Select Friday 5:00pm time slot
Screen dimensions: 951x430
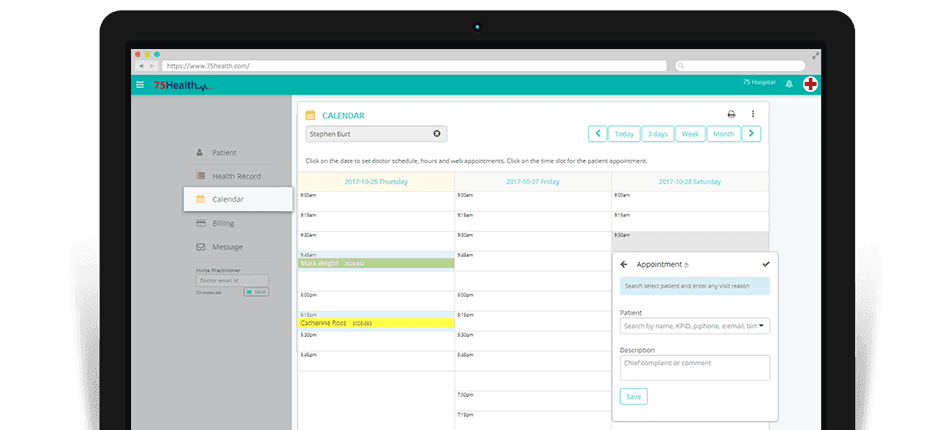533,301
